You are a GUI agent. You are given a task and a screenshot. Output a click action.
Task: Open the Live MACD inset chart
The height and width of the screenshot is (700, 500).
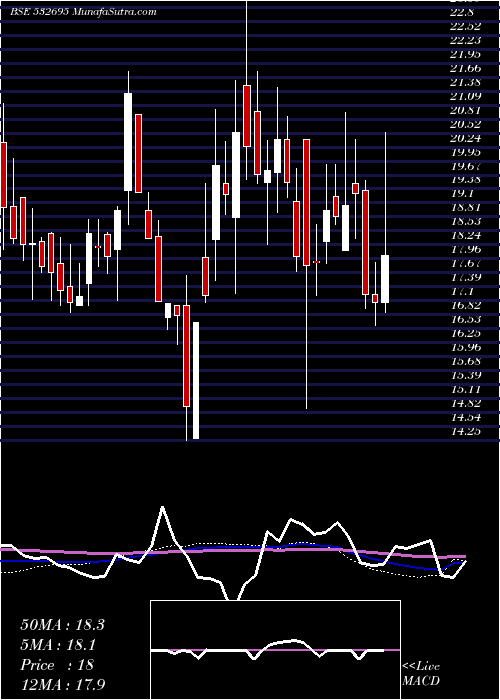[275, 650]
